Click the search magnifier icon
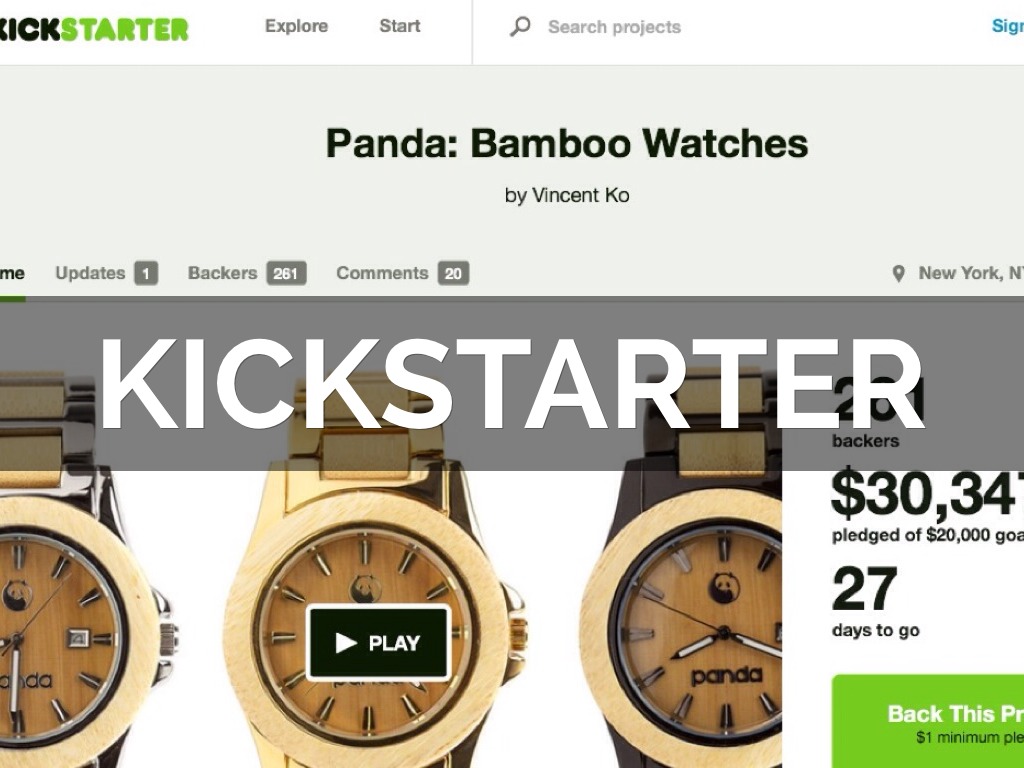 pyautogui.click(x=520, y=27)
